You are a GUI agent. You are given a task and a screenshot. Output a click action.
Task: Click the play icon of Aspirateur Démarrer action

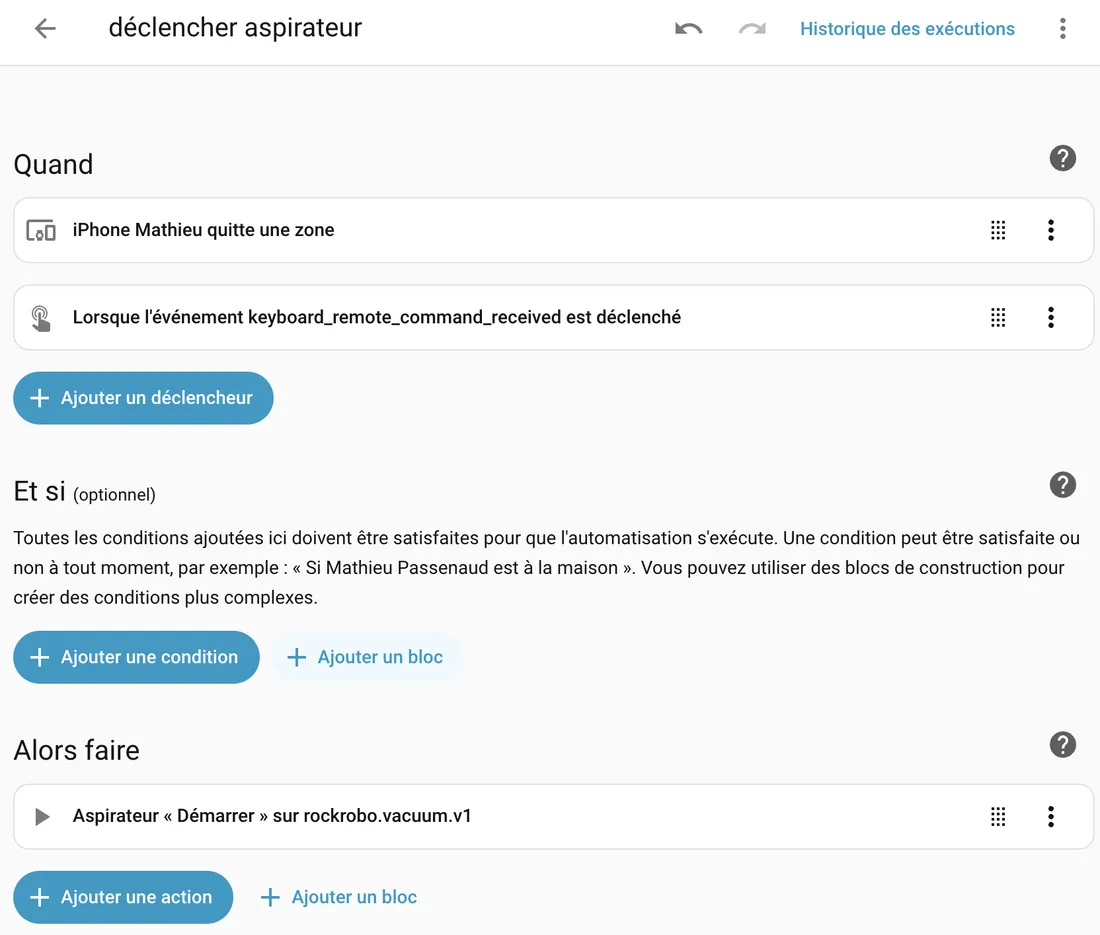pyautogui.click(x=42, y=816)
